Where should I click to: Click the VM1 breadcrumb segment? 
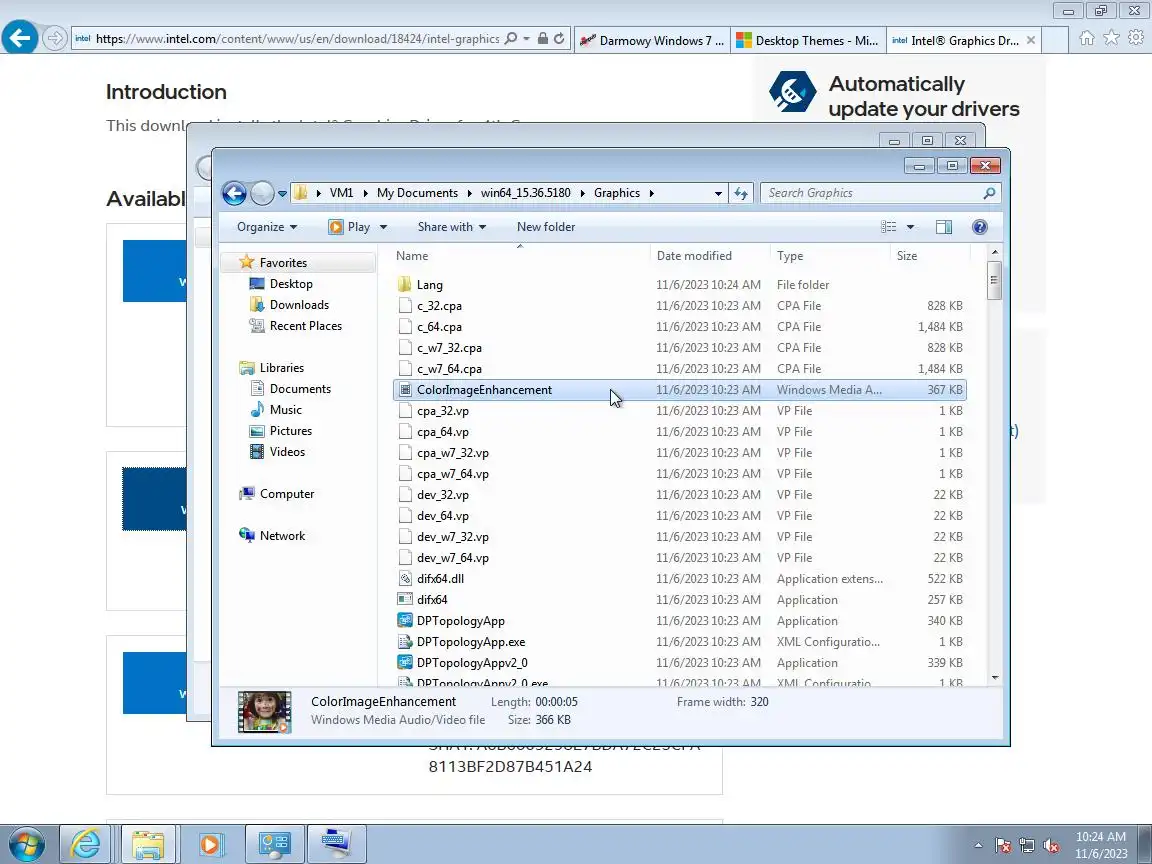341,193
